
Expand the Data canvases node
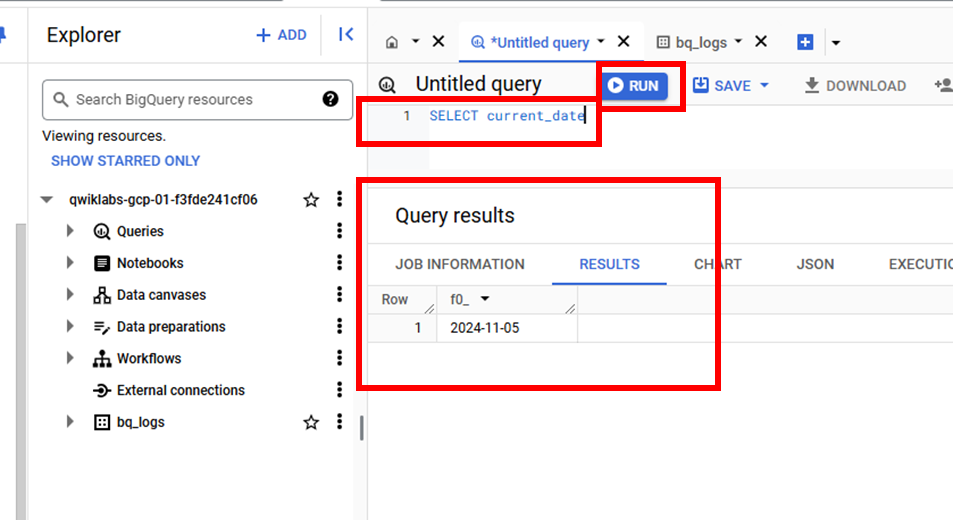(70, 294)
